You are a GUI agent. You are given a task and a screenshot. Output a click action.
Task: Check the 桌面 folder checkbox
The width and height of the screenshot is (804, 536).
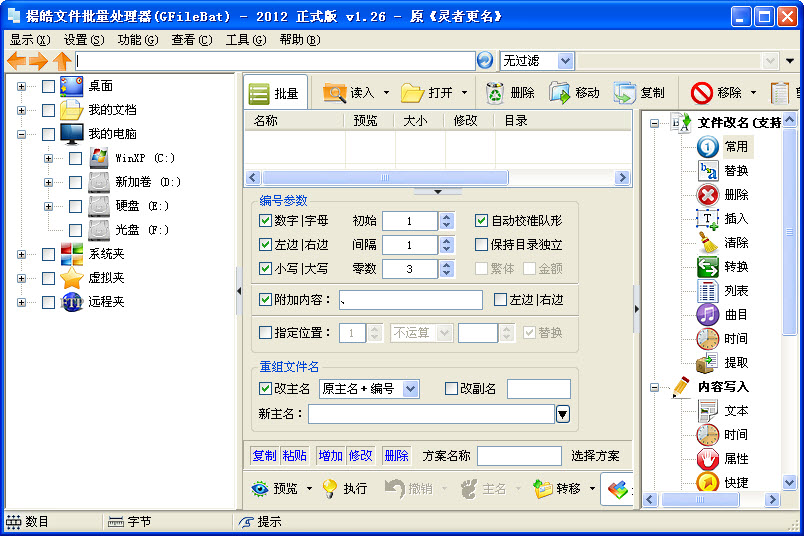tap(48, 86)
